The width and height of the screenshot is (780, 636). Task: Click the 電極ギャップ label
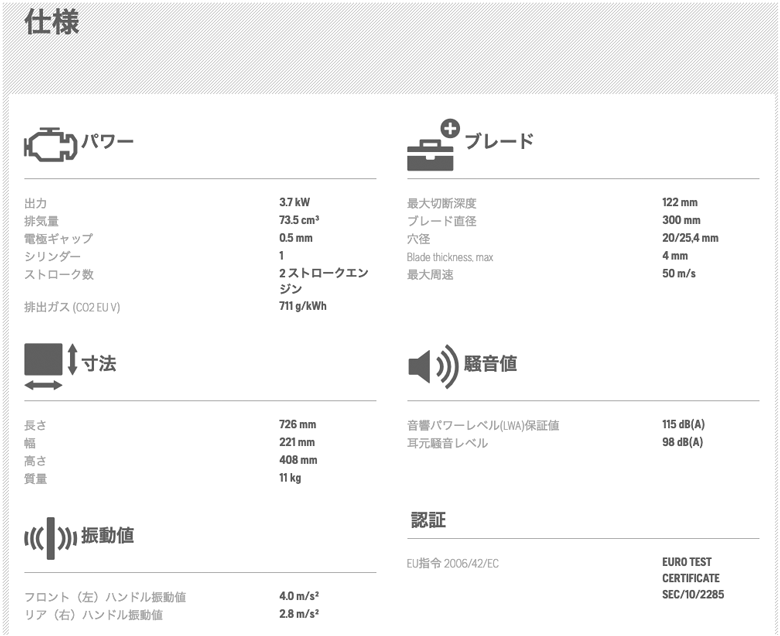point(58,239)
